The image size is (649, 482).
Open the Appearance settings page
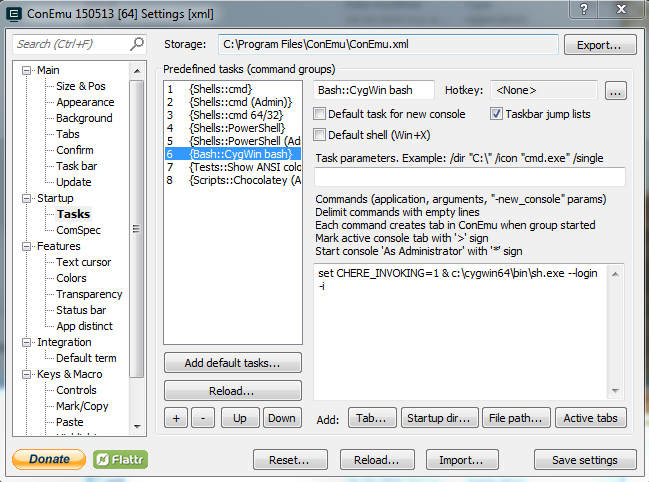tap(85, 102)
